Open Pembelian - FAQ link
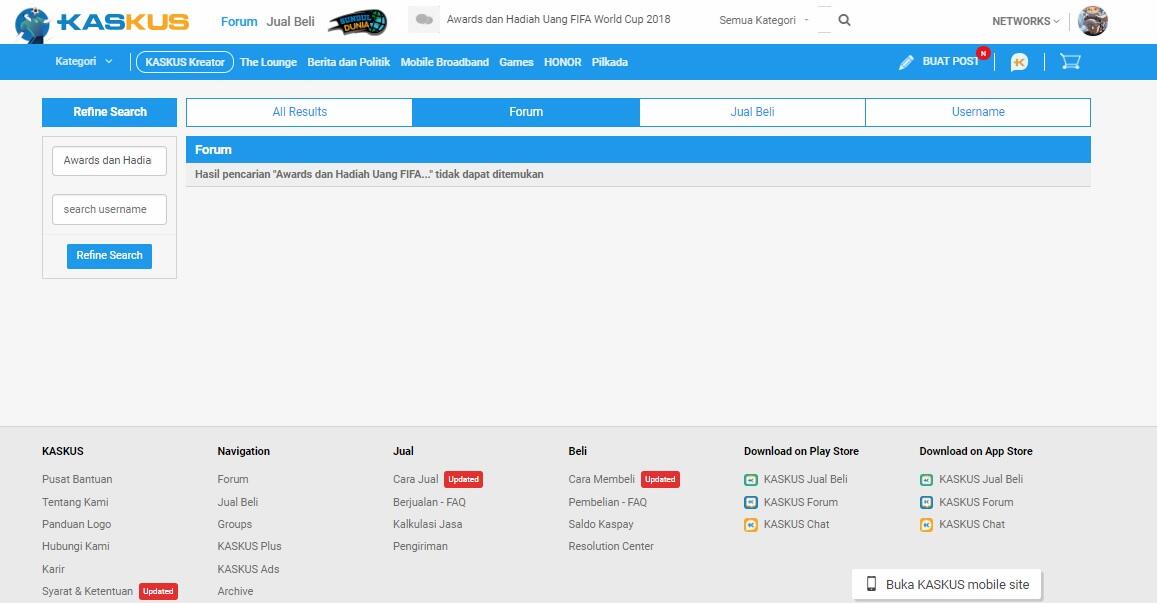Screen dimensions: 1157x603 pos(607,503)
